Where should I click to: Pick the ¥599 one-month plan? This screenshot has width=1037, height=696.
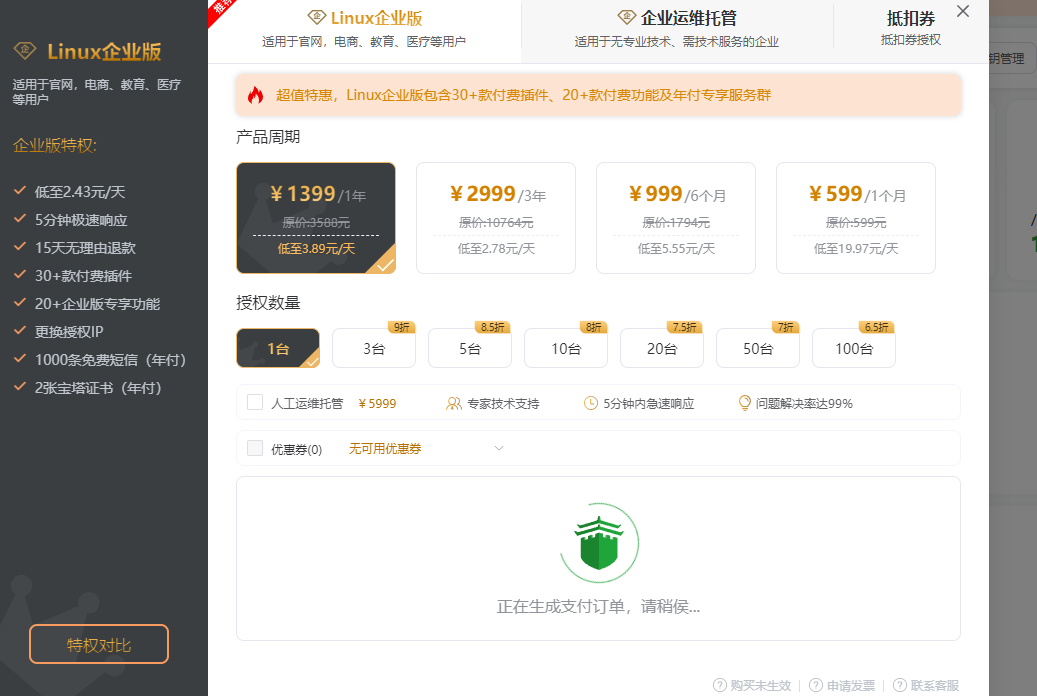click(x=855, y=217)
